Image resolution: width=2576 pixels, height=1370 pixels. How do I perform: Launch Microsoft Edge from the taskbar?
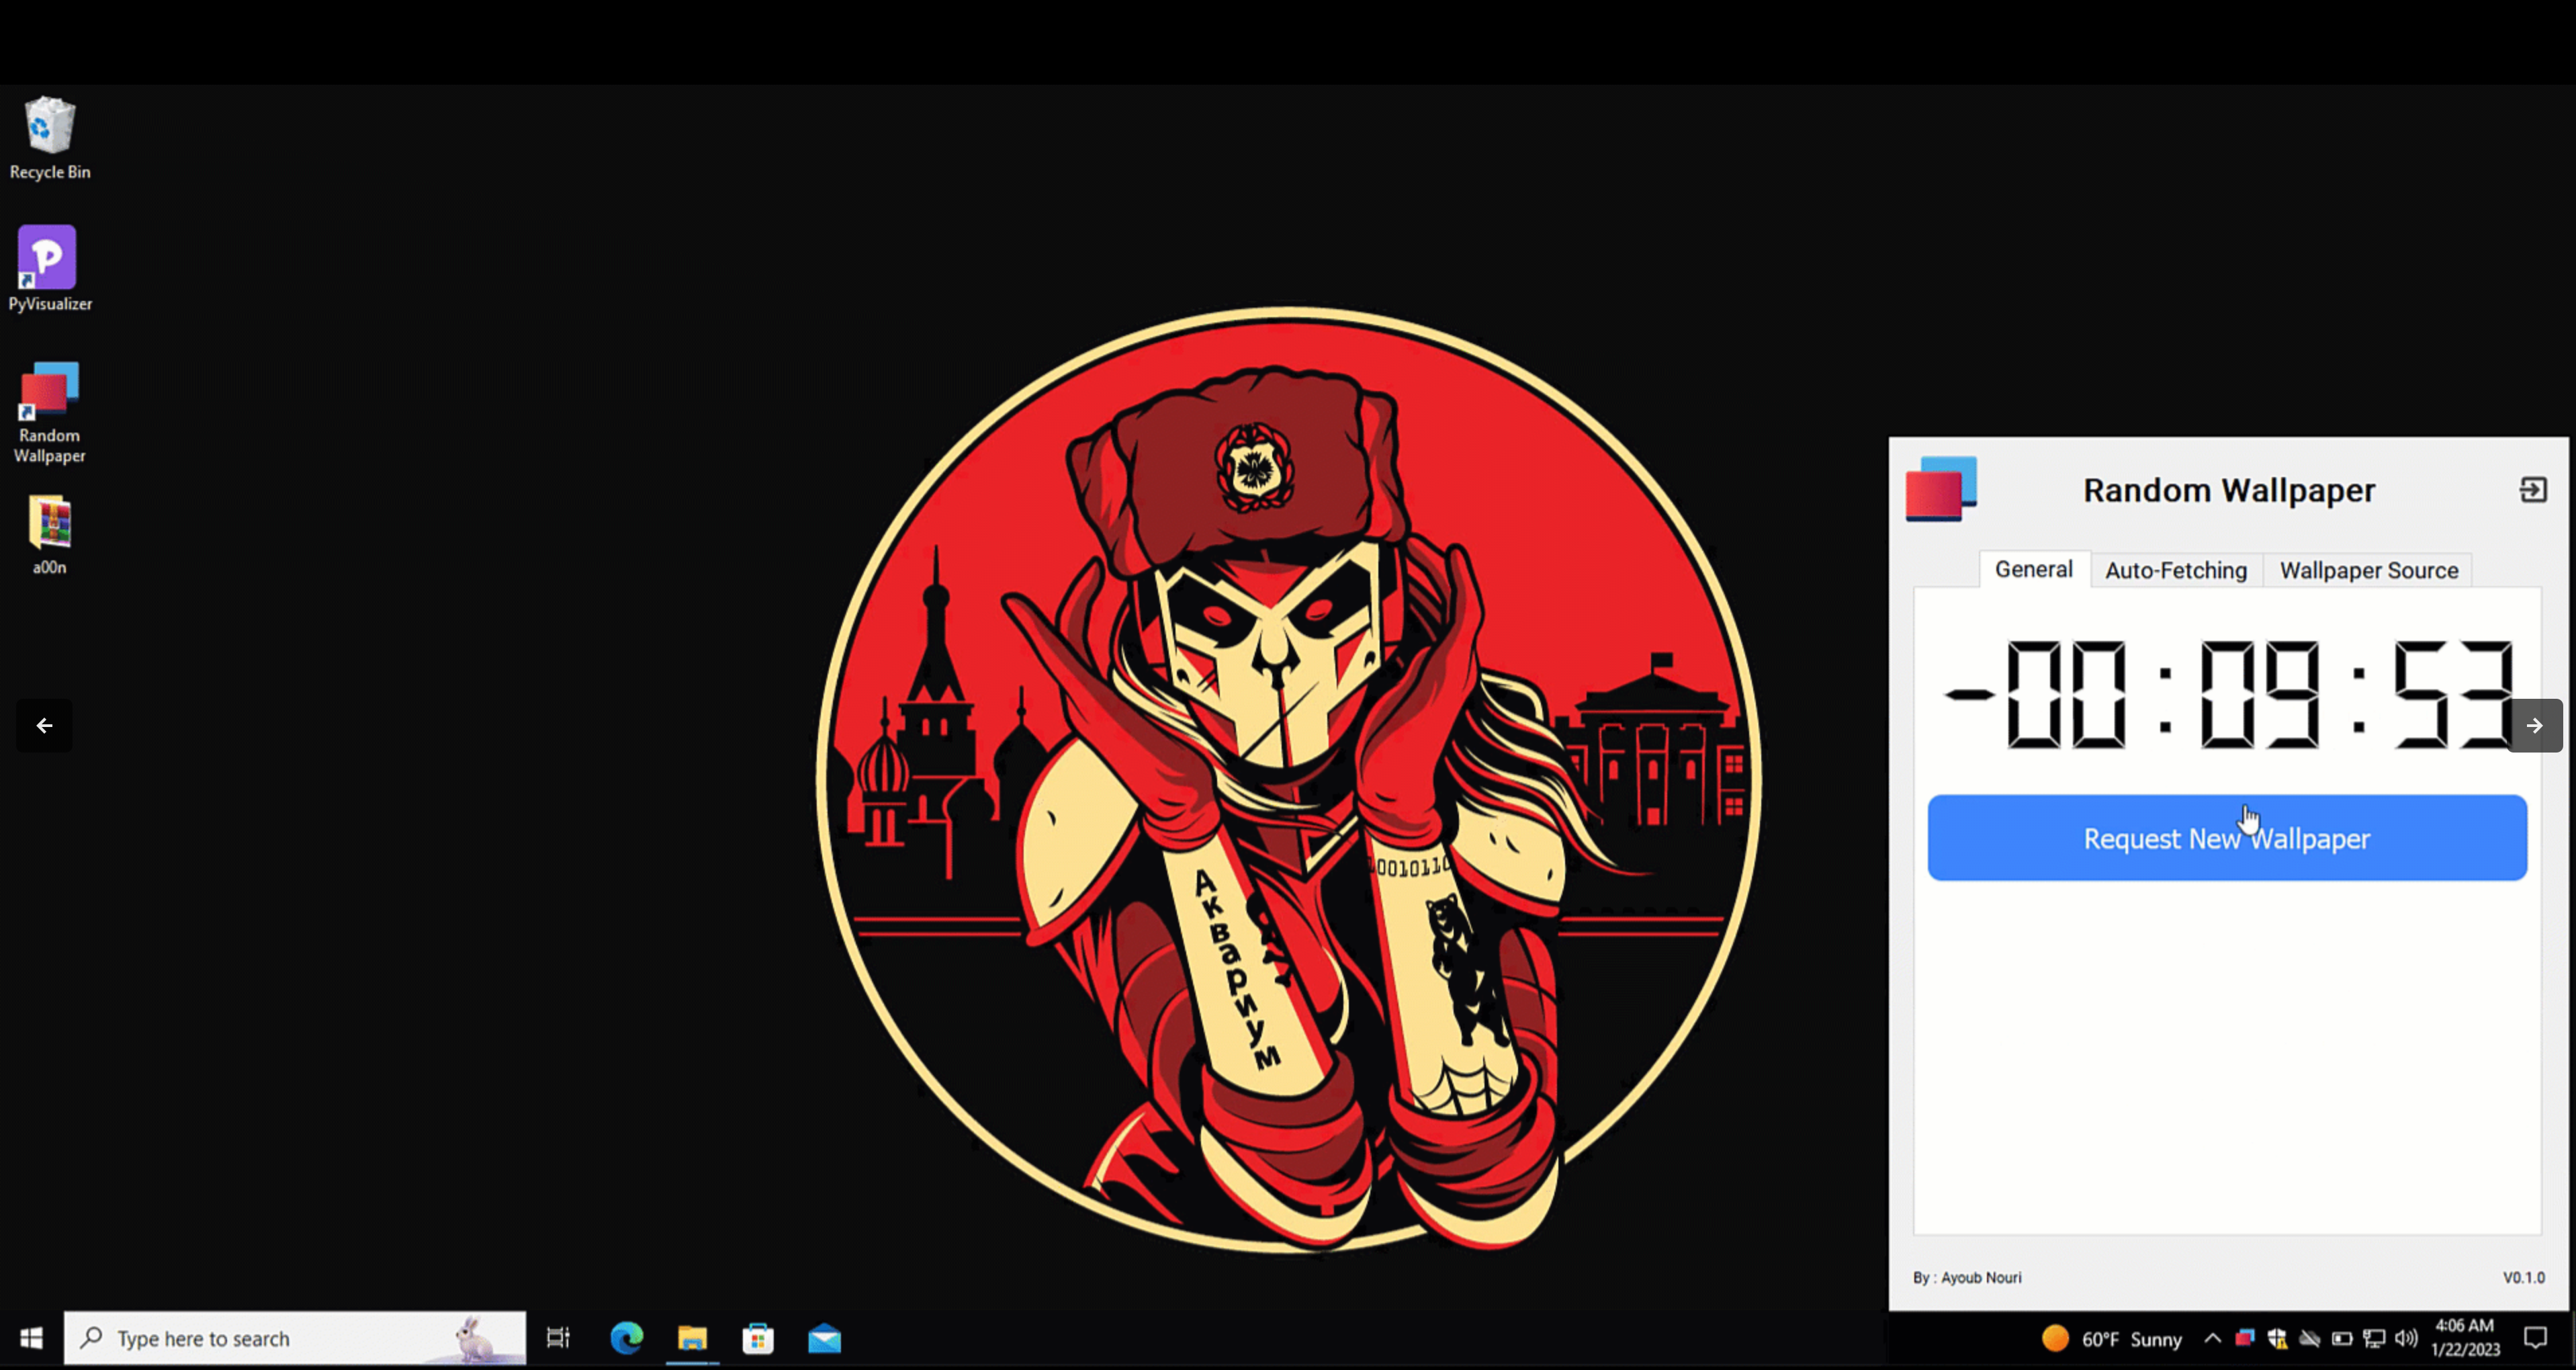click(627, 1338)
